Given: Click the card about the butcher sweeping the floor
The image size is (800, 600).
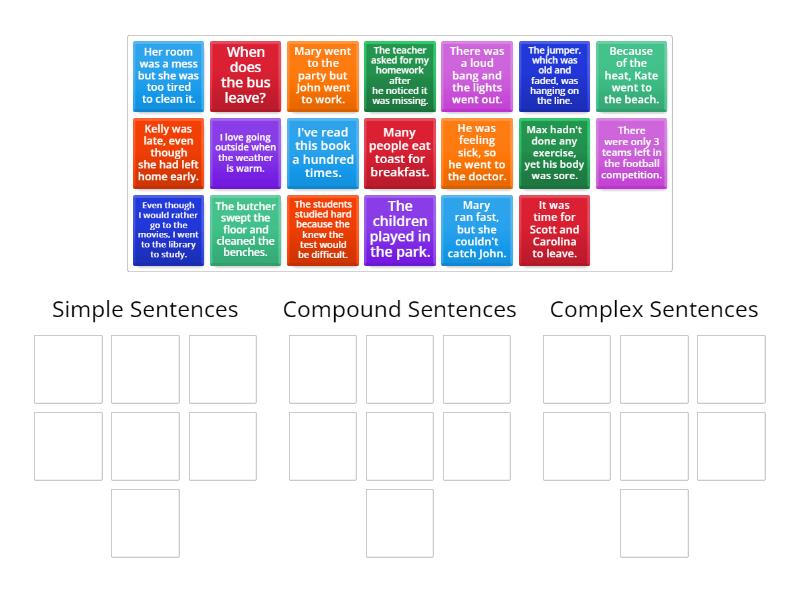Looking at the screenshot, I should (x=245, y=230).
